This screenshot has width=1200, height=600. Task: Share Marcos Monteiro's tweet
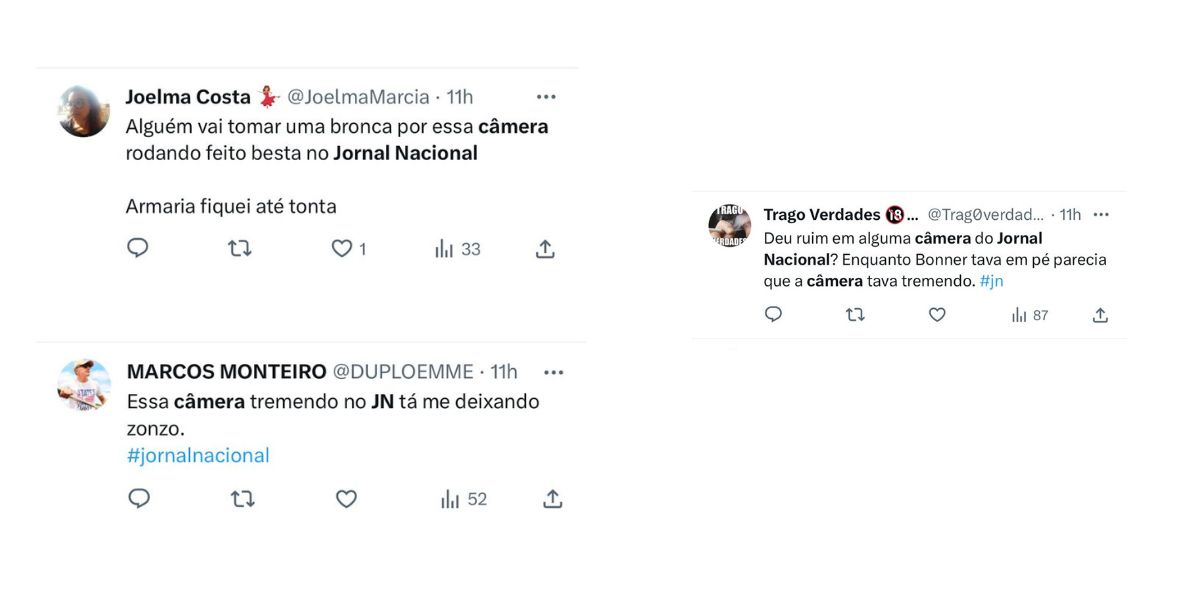[552, 498]
